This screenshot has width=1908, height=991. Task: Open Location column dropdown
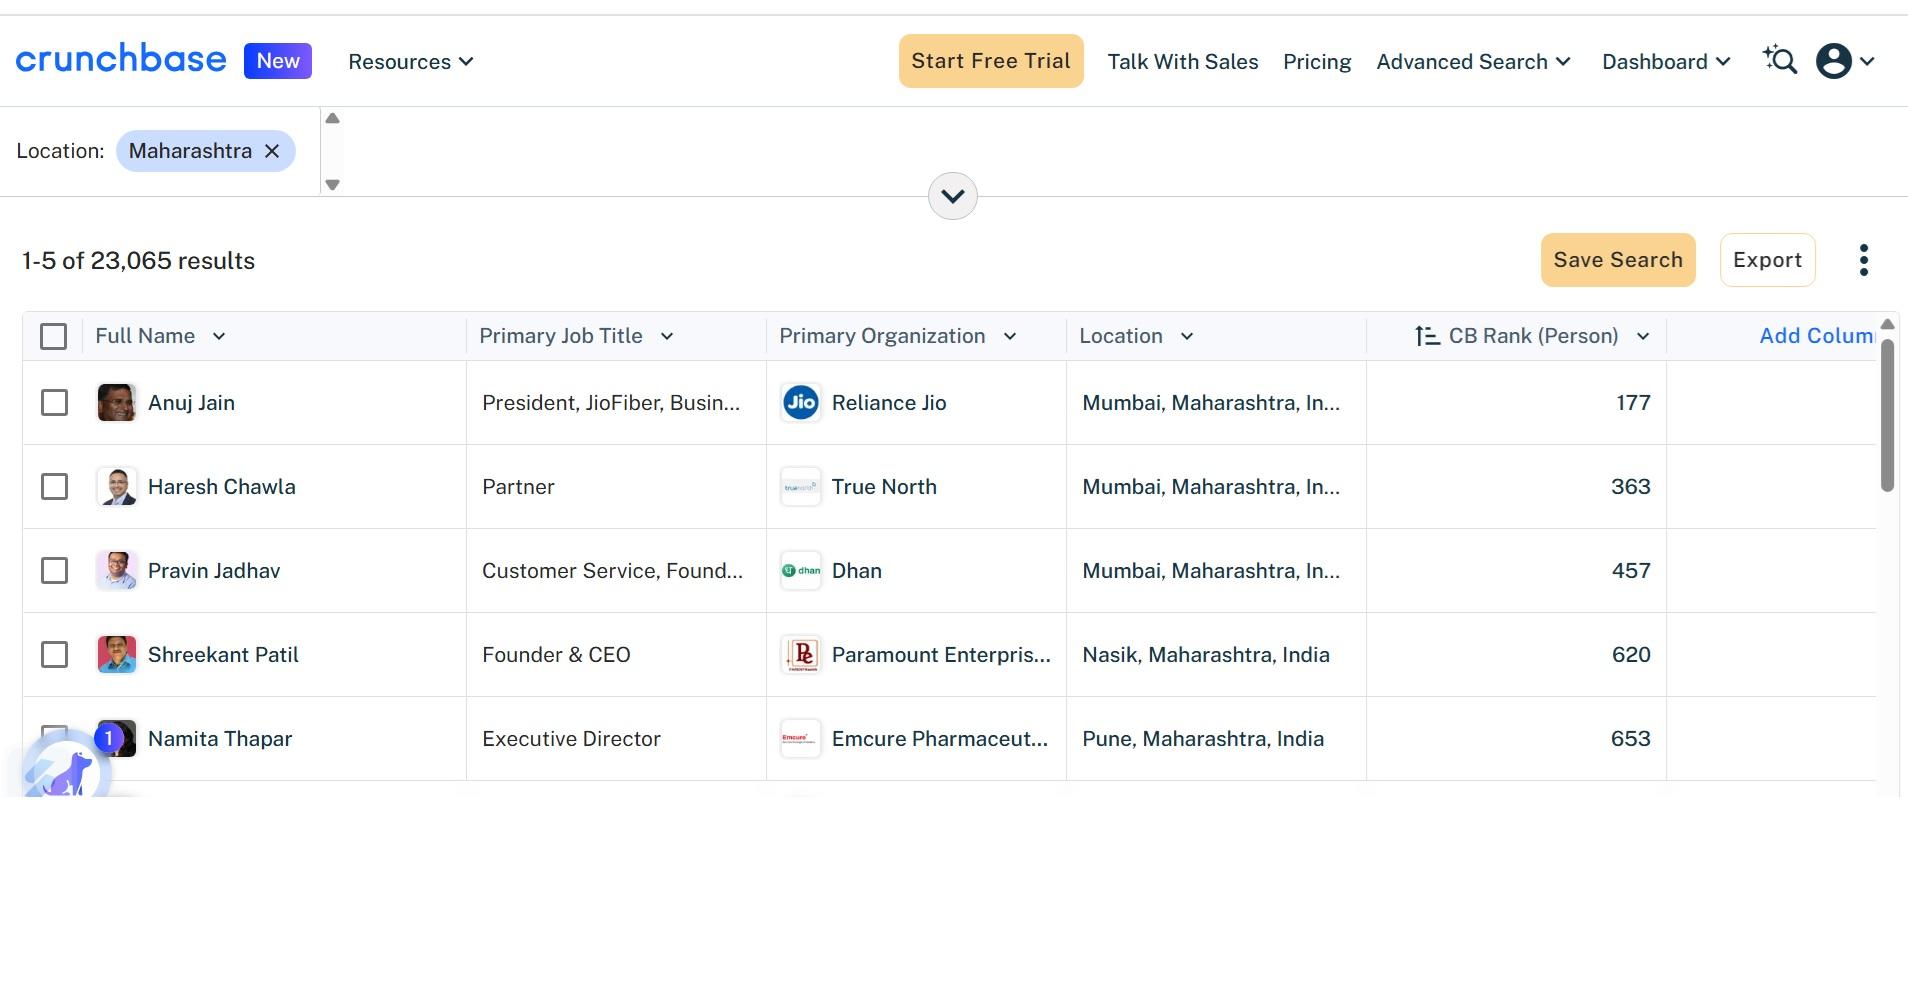coord(1187,336)
